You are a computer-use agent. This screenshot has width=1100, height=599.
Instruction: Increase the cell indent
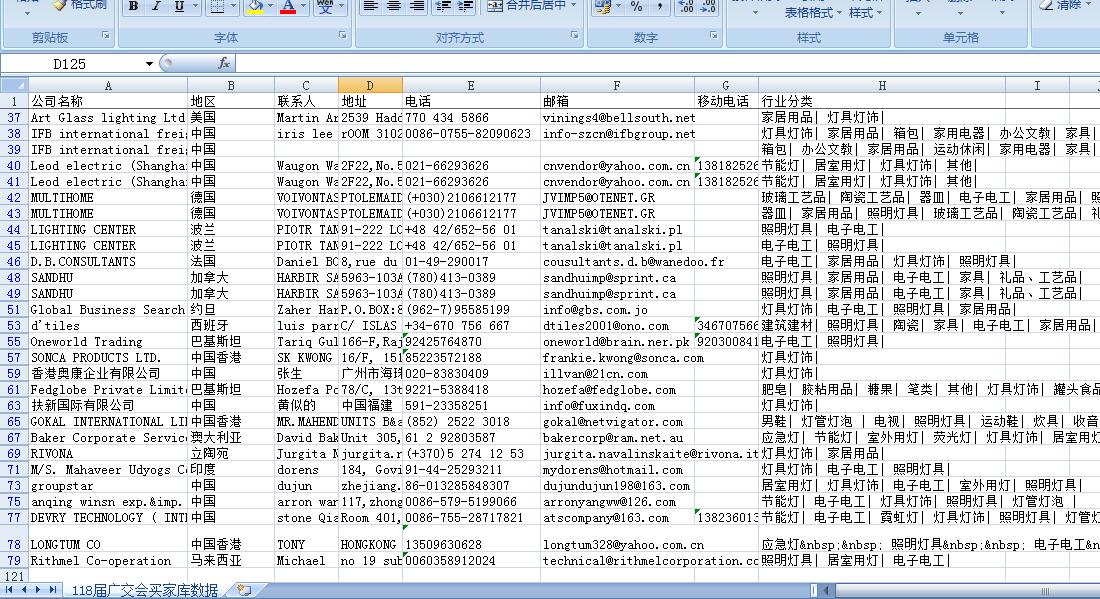click(466, 6)
